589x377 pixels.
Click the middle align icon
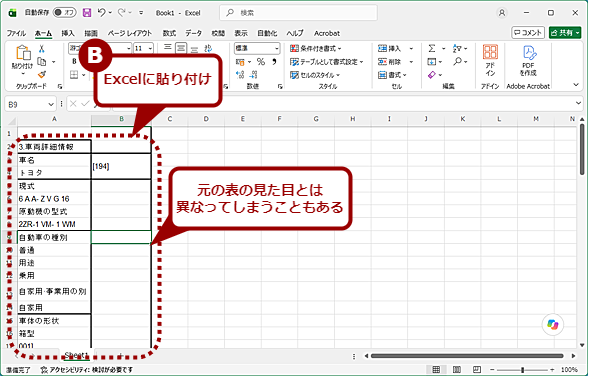[181, 48]
